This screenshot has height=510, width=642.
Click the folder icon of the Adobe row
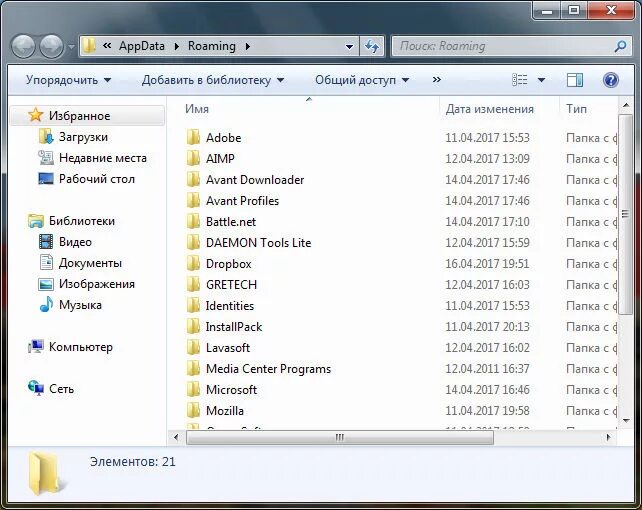tap(193, 137)
